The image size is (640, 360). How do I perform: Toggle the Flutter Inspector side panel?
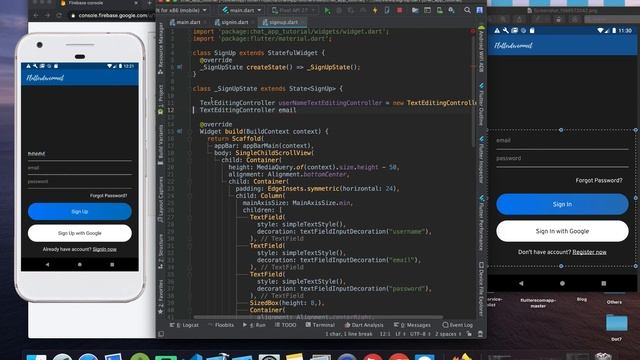tap(482, 160)
